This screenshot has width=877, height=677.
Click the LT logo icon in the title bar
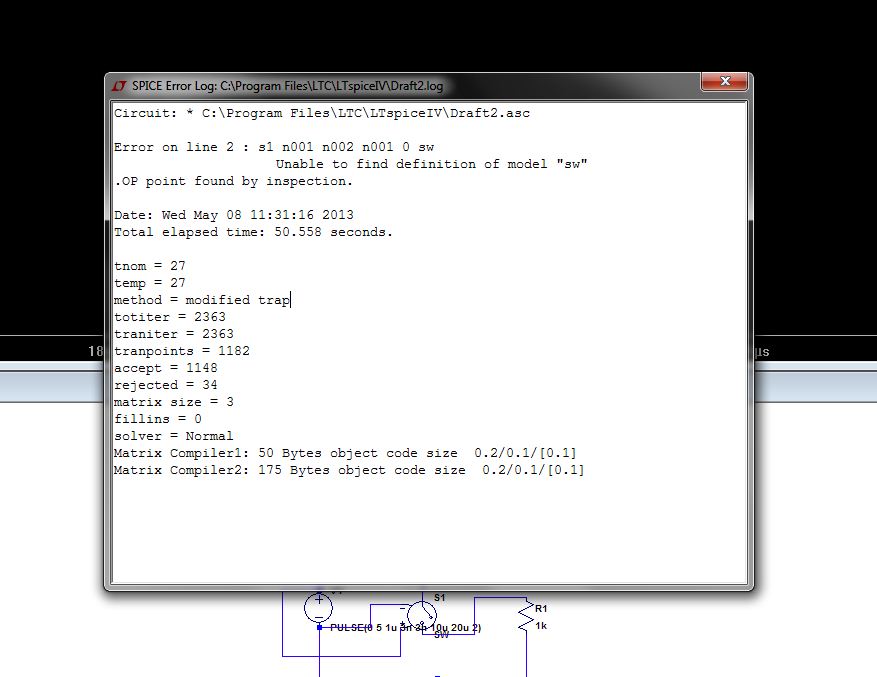coord(119,86)
